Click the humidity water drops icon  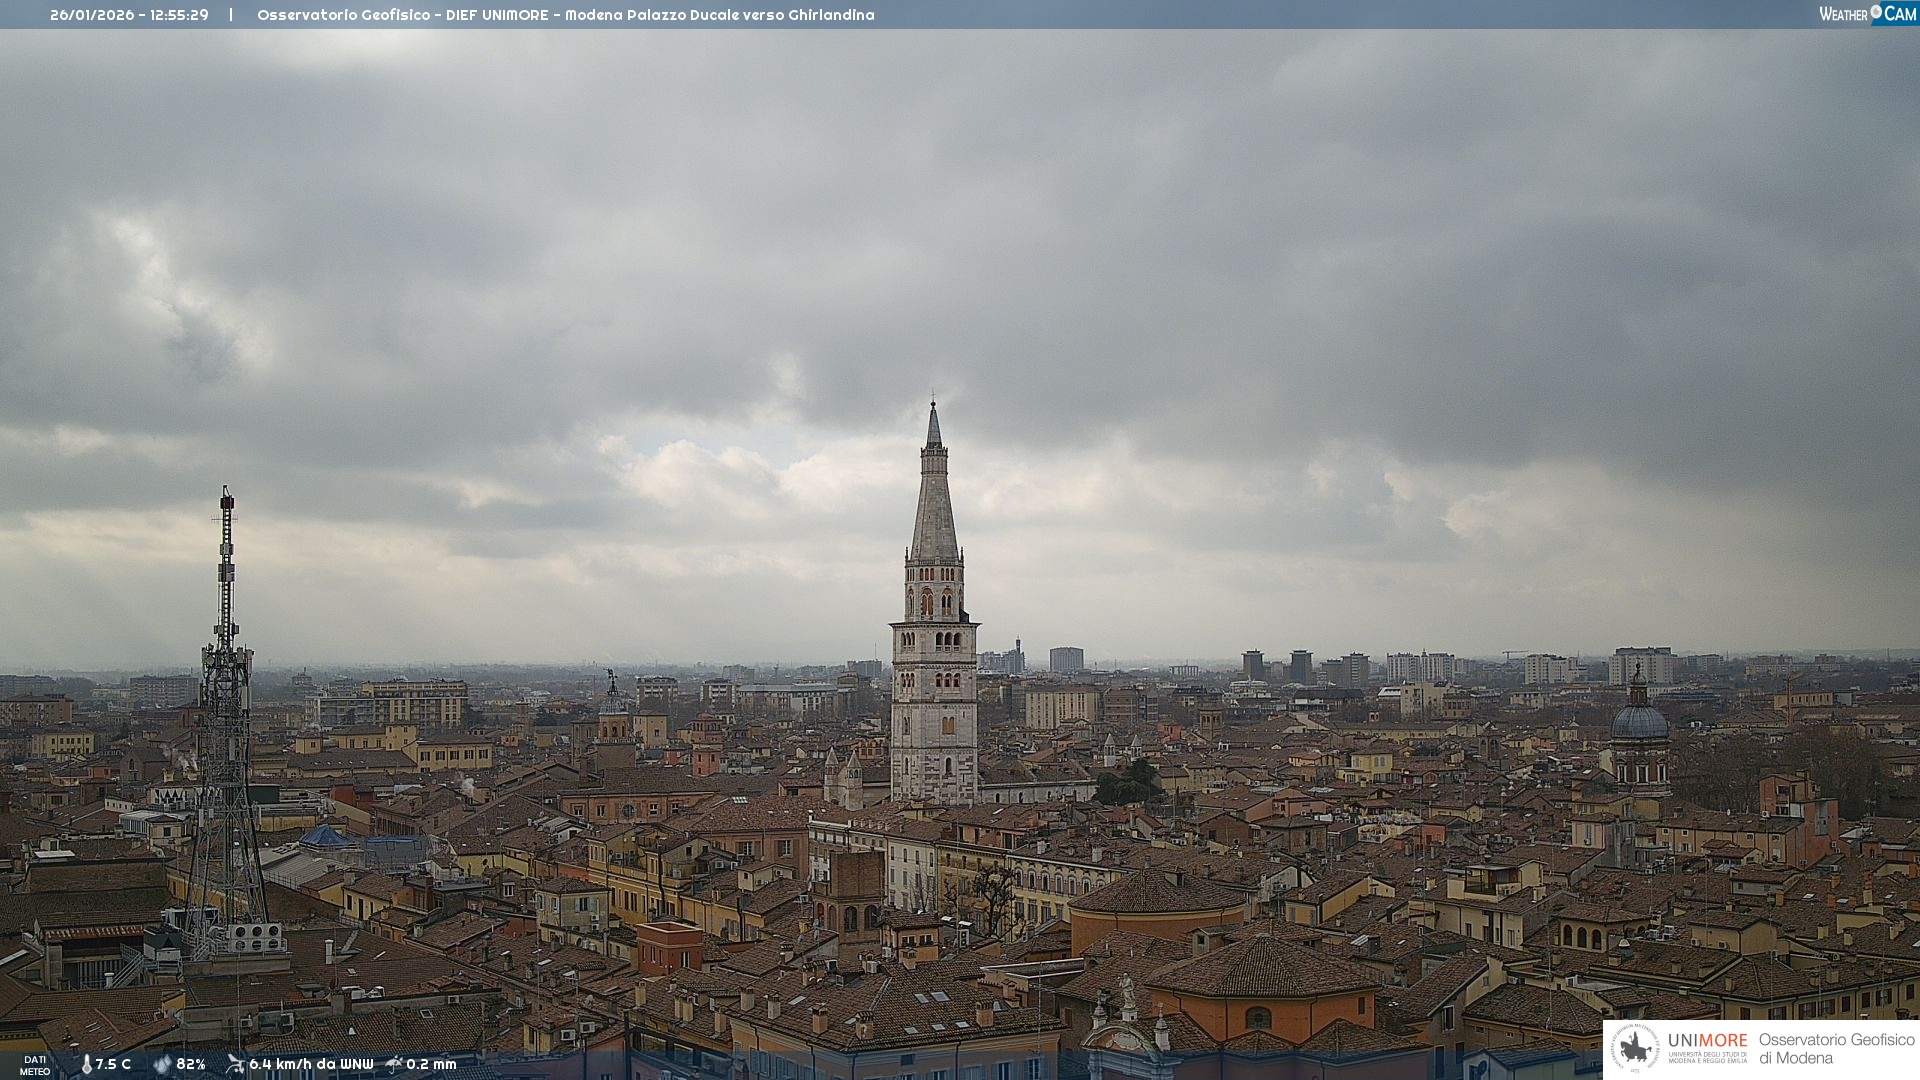click(x=163, y=1065)
